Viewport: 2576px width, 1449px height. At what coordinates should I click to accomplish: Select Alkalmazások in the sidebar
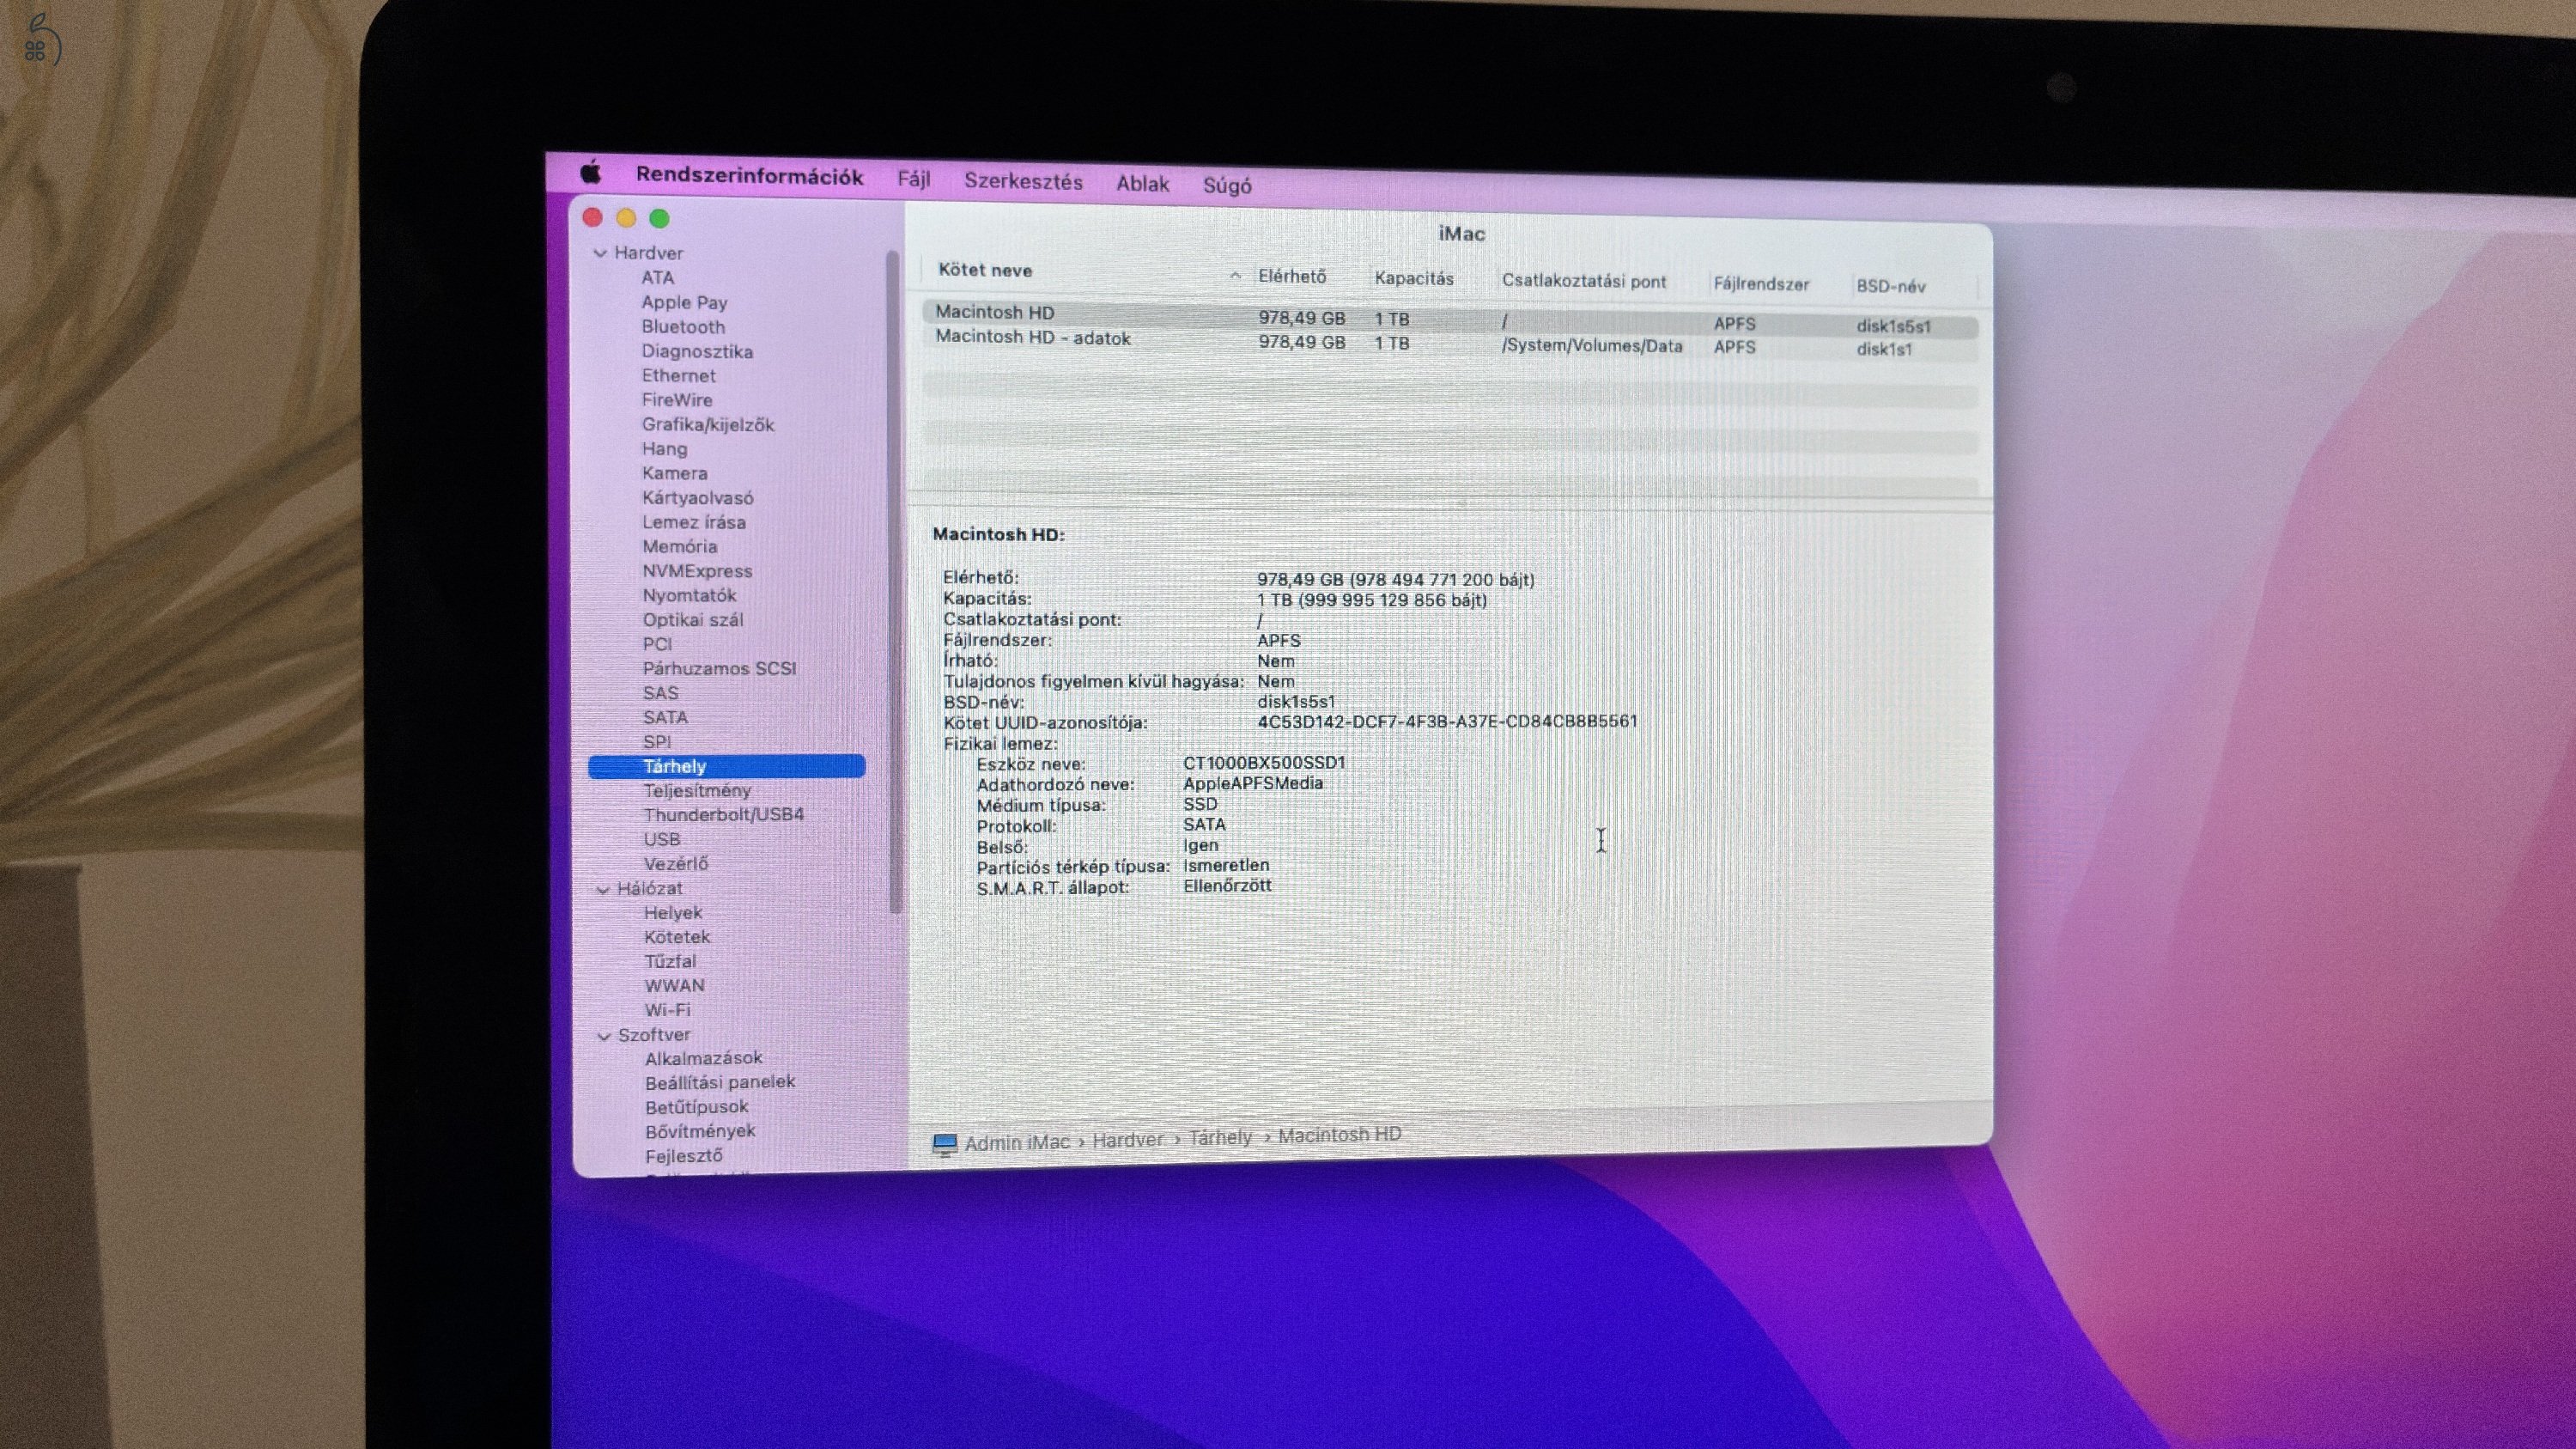tap(703, 1058)
